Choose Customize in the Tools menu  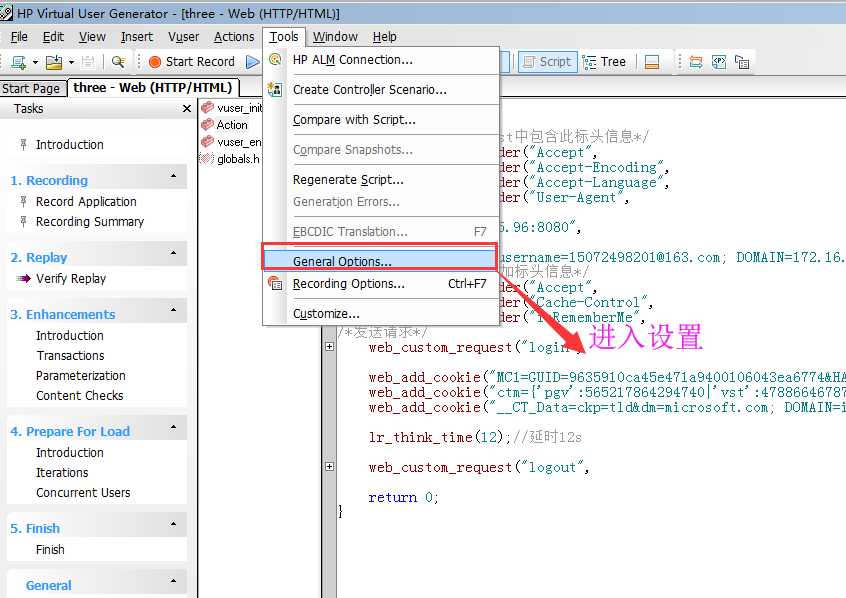click(381, 314)
